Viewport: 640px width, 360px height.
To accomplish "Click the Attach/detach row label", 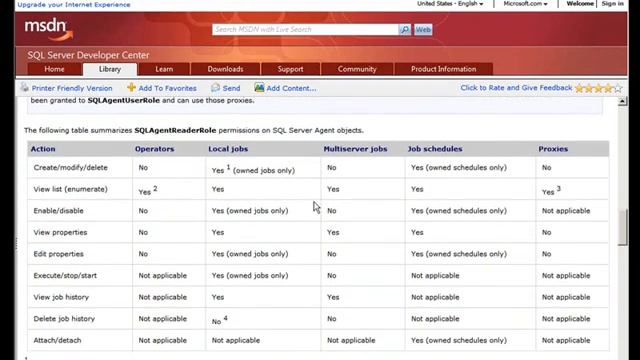I will tap(57, 340).
